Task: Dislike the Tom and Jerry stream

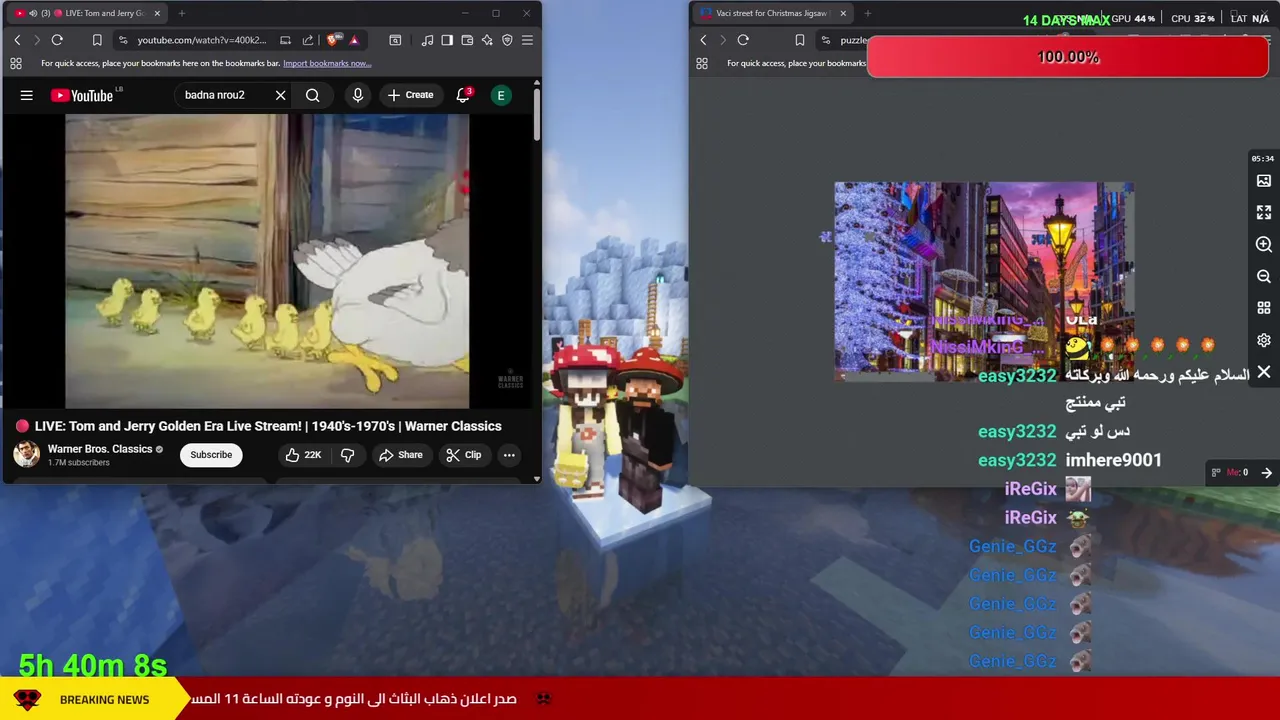Action: (347, 455)
